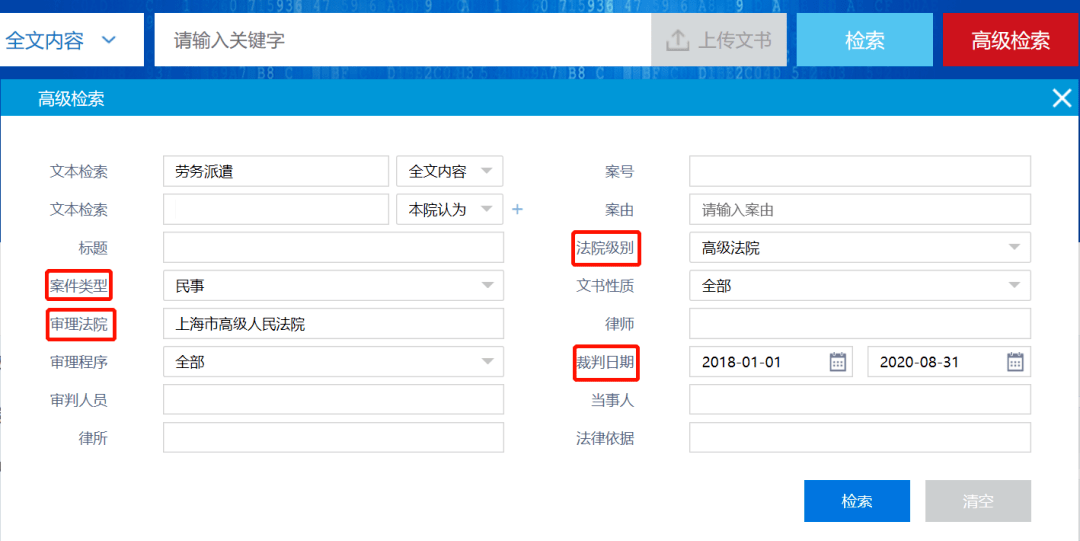Click the plus icon to add text search row

517,210
